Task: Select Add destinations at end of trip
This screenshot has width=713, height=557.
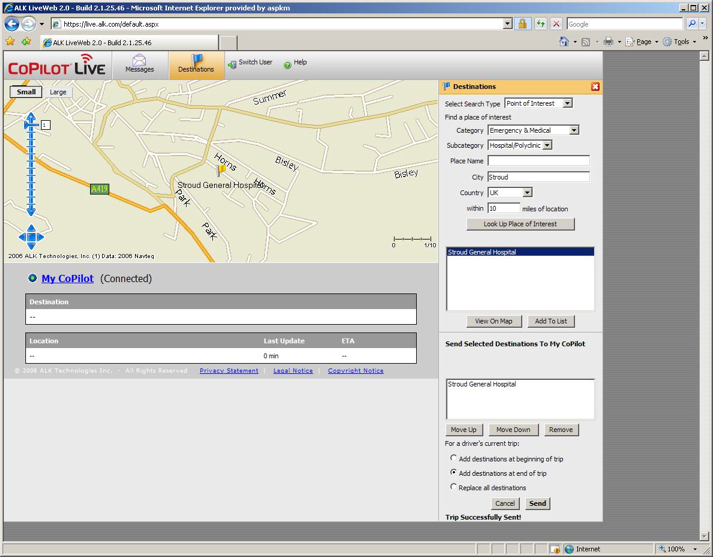Action: tap(453, 472)
